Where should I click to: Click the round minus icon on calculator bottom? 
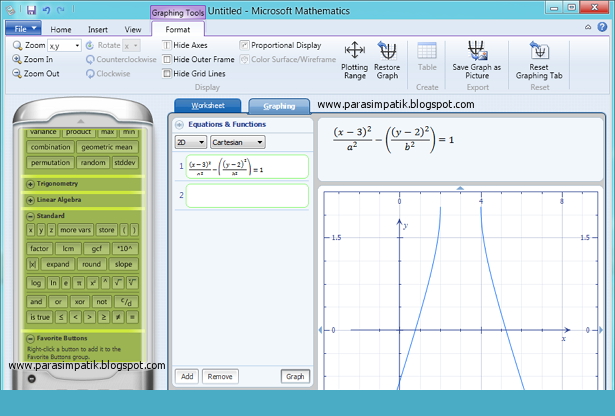(x=32, y=379)
